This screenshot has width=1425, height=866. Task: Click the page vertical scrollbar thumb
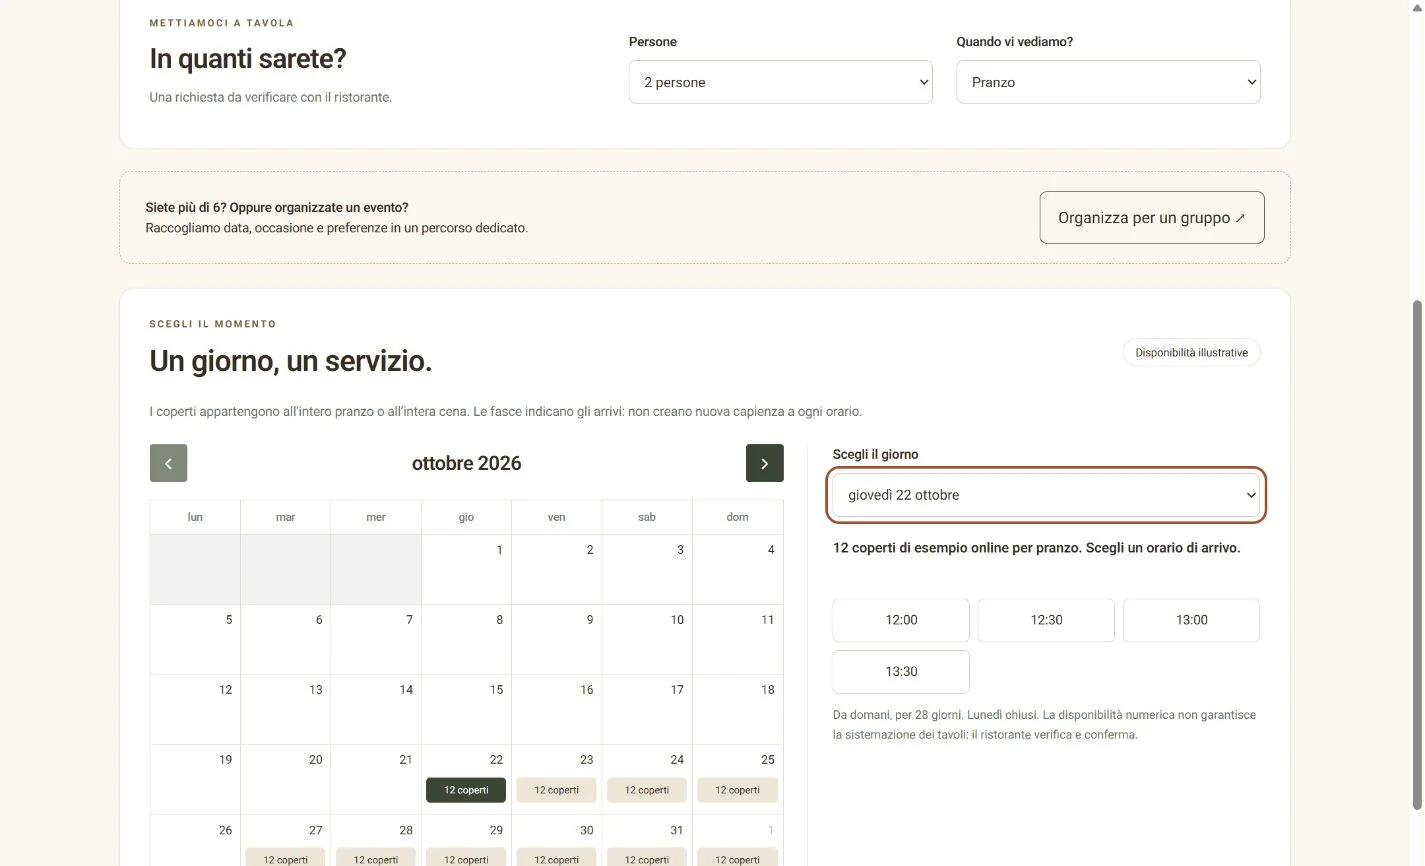point(1416,554)
